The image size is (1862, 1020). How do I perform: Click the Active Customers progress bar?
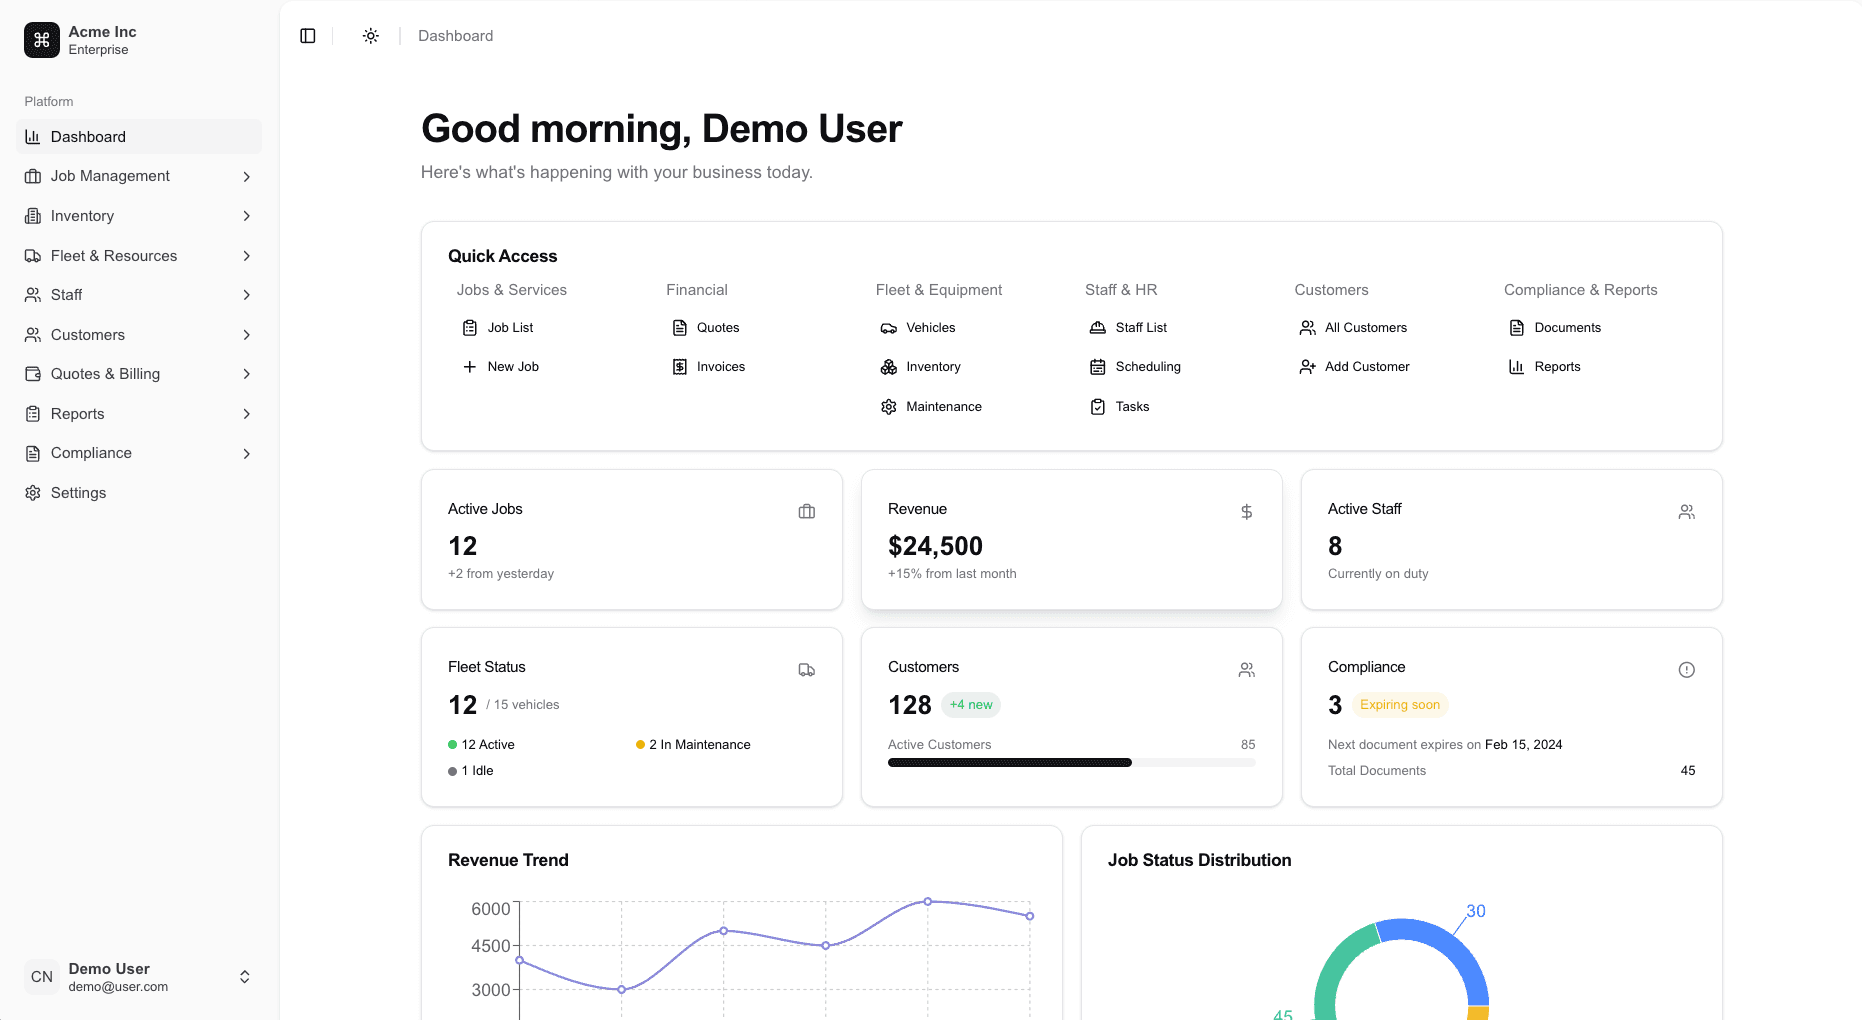tap(1071, 763)
